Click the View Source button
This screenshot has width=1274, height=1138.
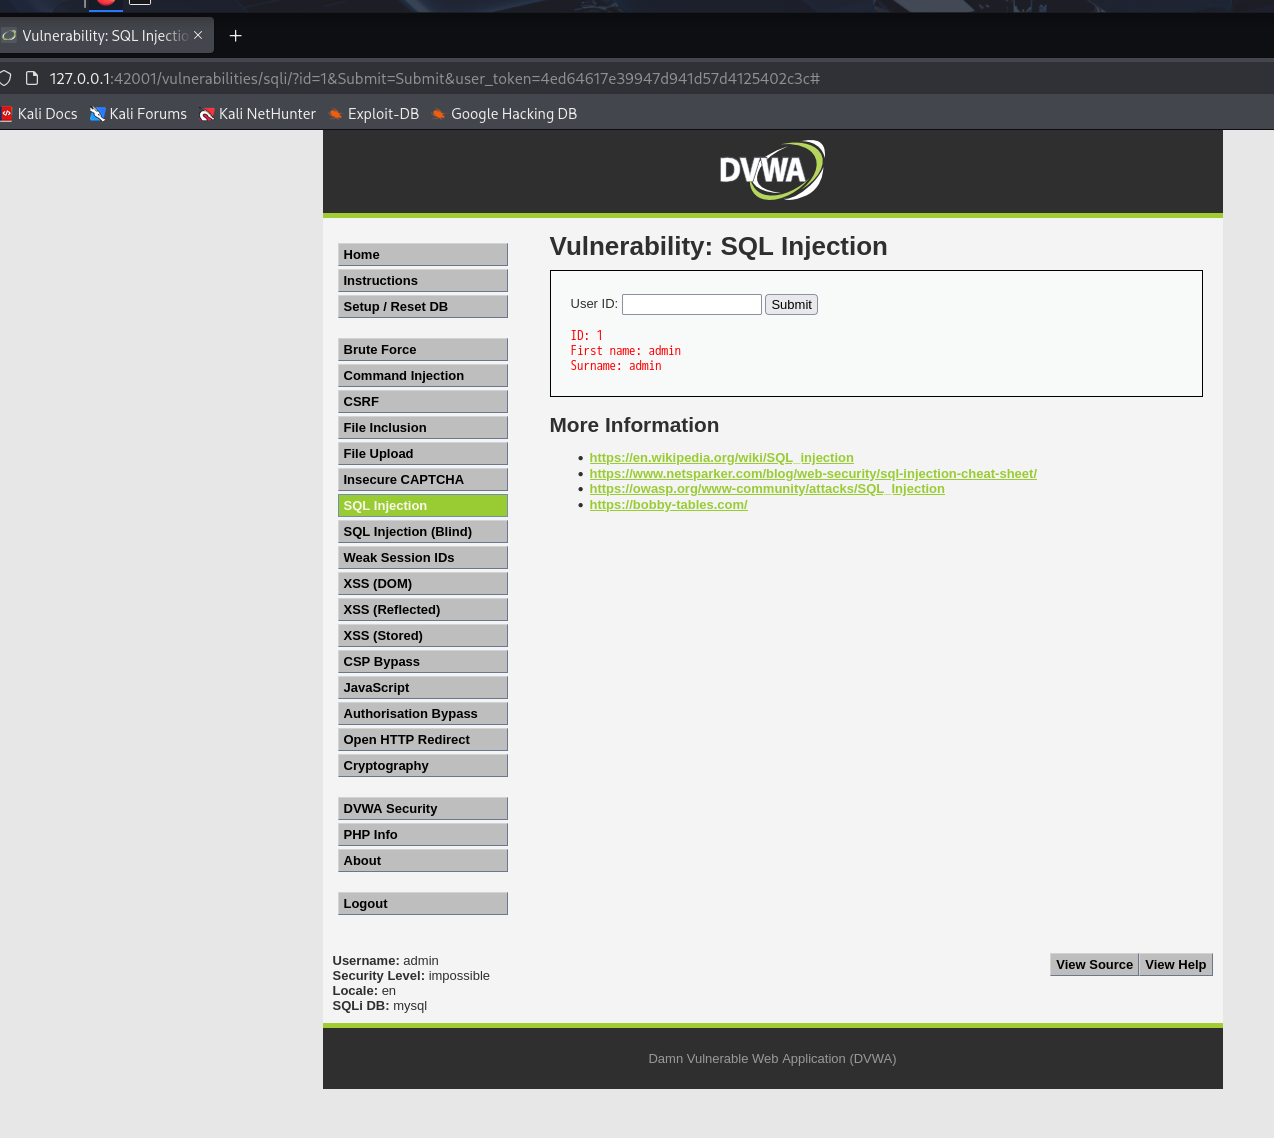[x=1094, y=964]
